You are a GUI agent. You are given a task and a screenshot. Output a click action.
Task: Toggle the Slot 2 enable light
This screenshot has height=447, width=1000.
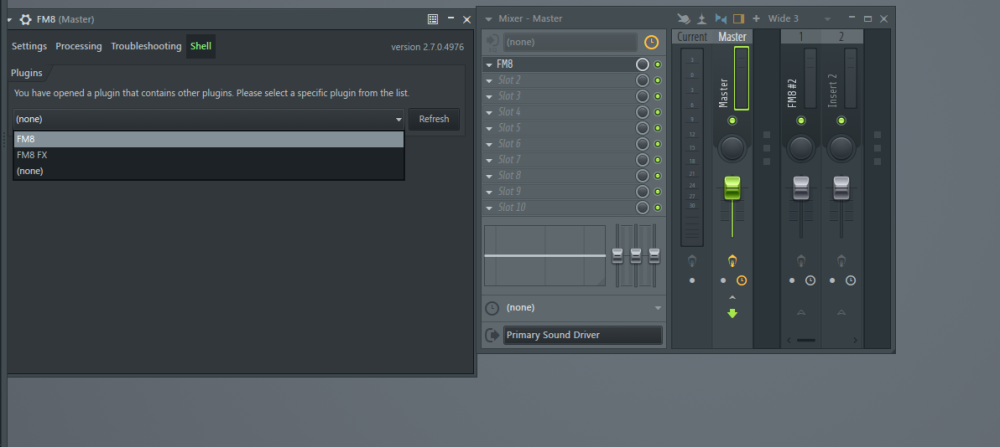point(658,80)
